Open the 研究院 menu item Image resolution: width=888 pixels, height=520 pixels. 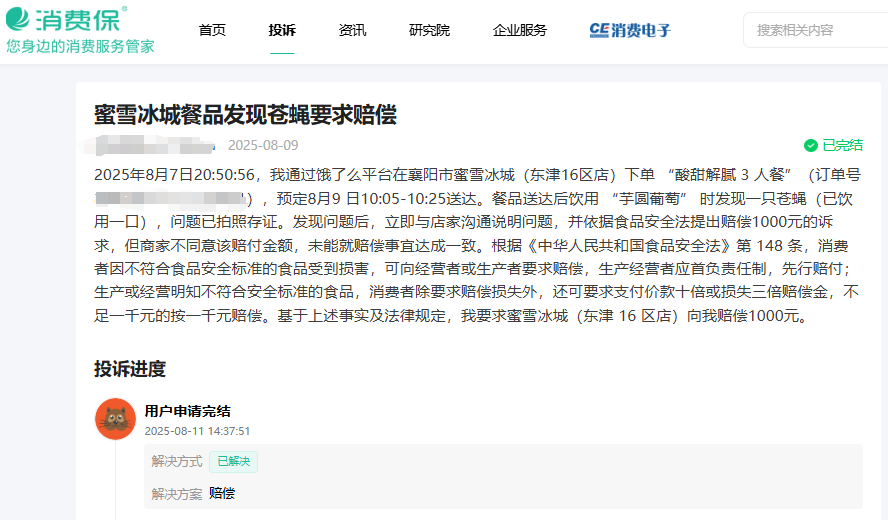[429, 30]
